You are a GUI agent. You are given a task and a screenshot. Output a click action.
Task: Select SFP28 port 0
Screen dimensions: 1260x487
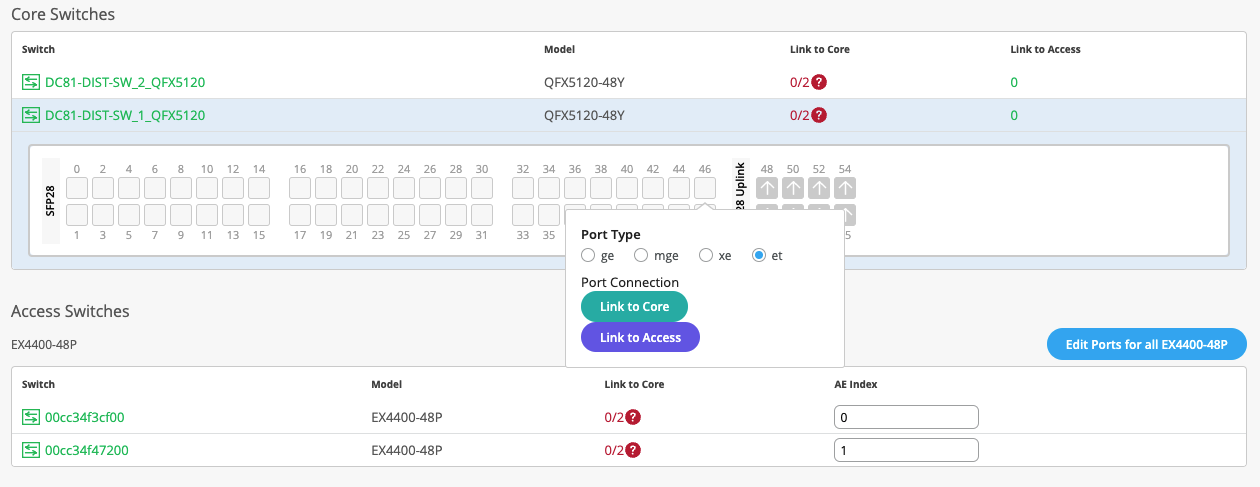point(77,188)
